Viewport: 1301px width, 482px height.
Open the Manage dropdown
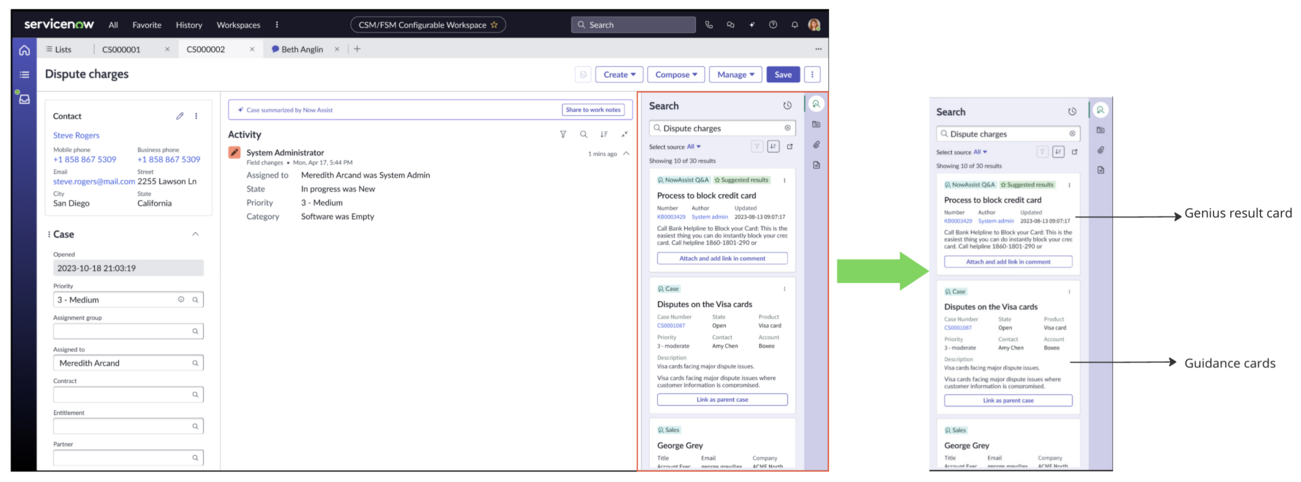[735, 74]
